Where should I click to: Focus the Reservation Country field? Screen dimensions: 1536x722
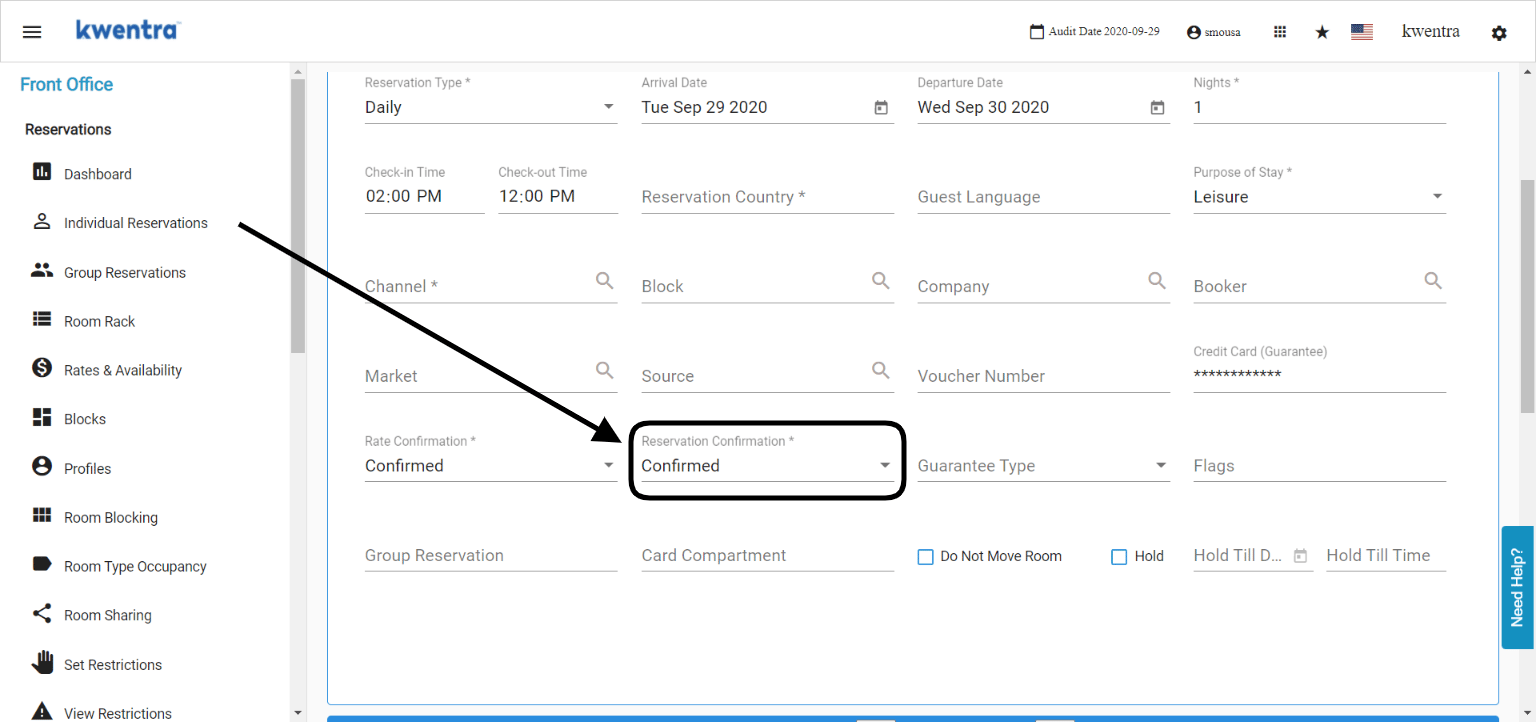pos(767,197)
